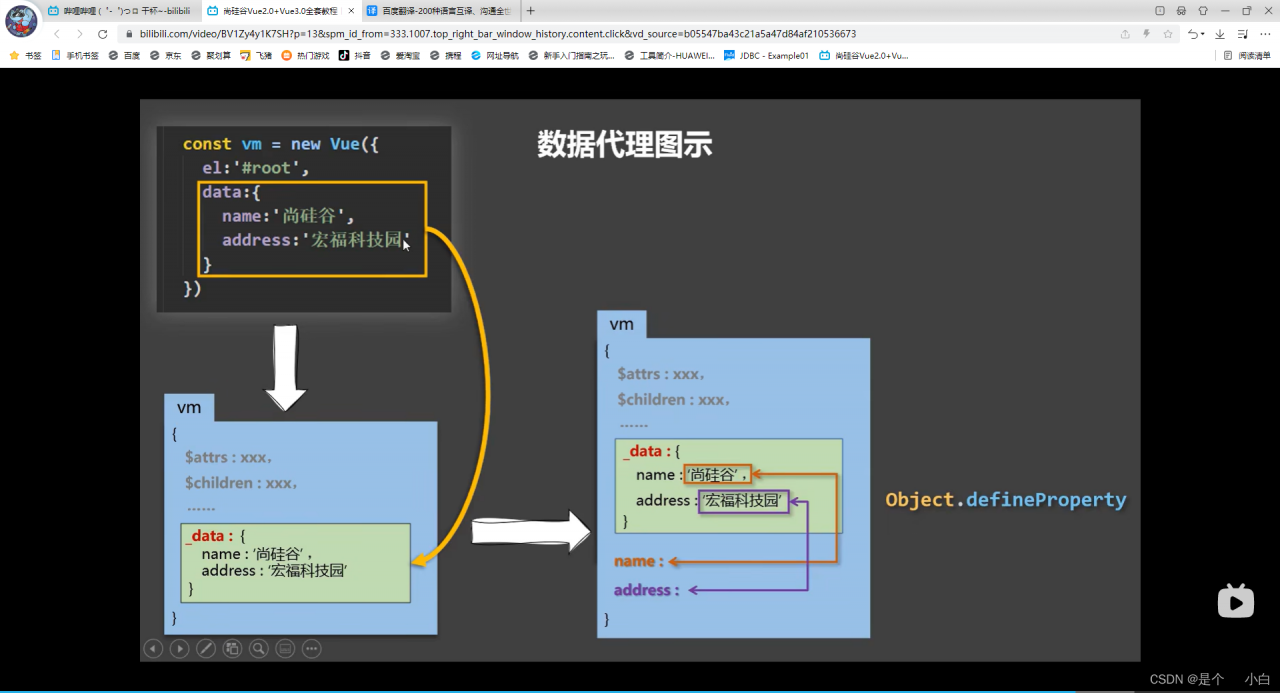Open a new browser tab
This screenshot has height=693, width=1280.
pyautogui.click(x=530, y=10)
